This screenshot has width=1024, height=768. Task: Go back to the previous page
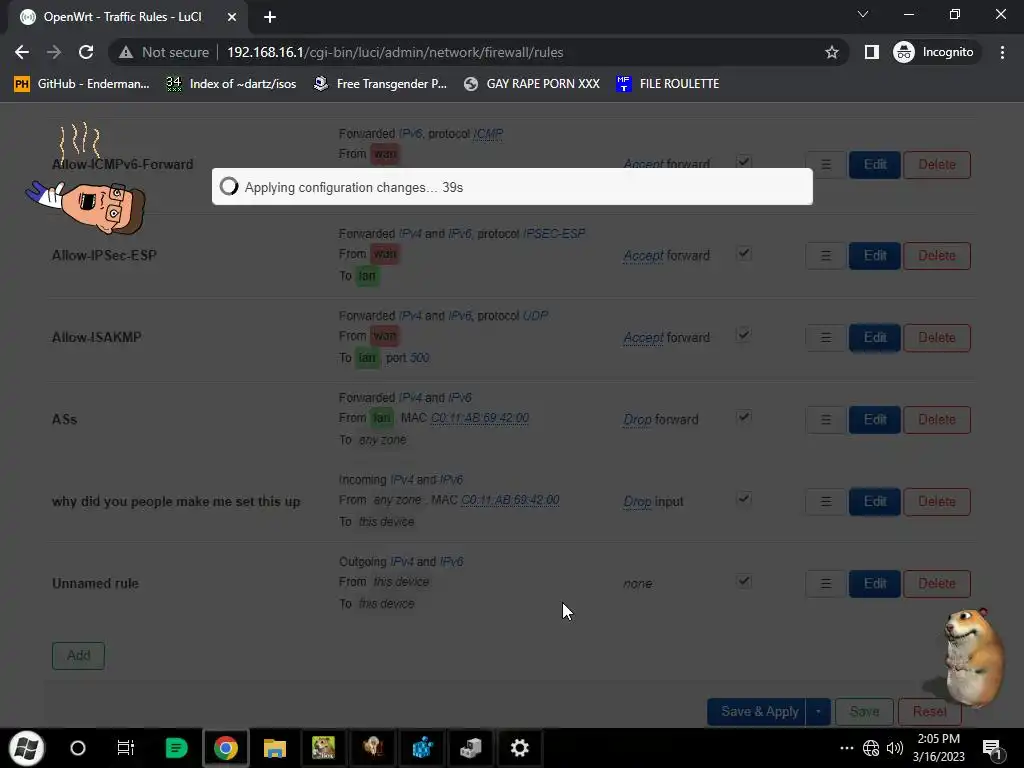click(x=22, y=52)
